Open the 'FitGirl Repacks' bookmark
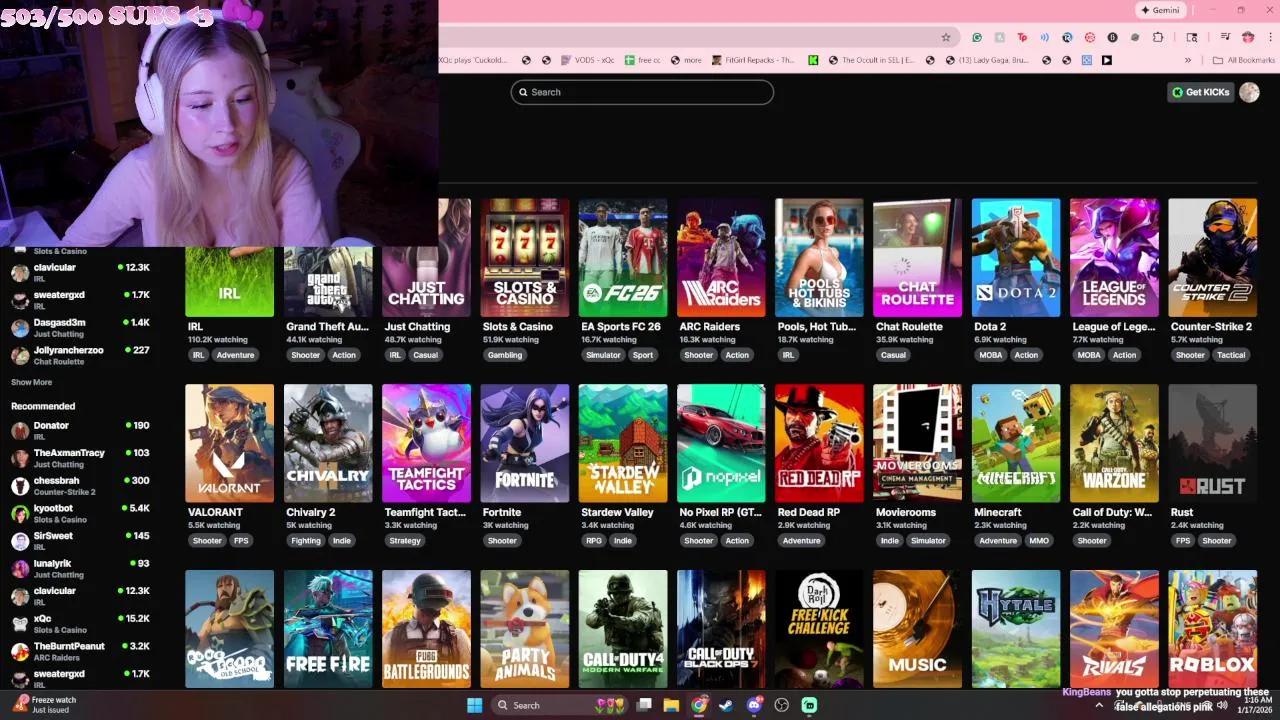Image resolution: width=1280 pixels, height=720 pixels. [753, 60]
